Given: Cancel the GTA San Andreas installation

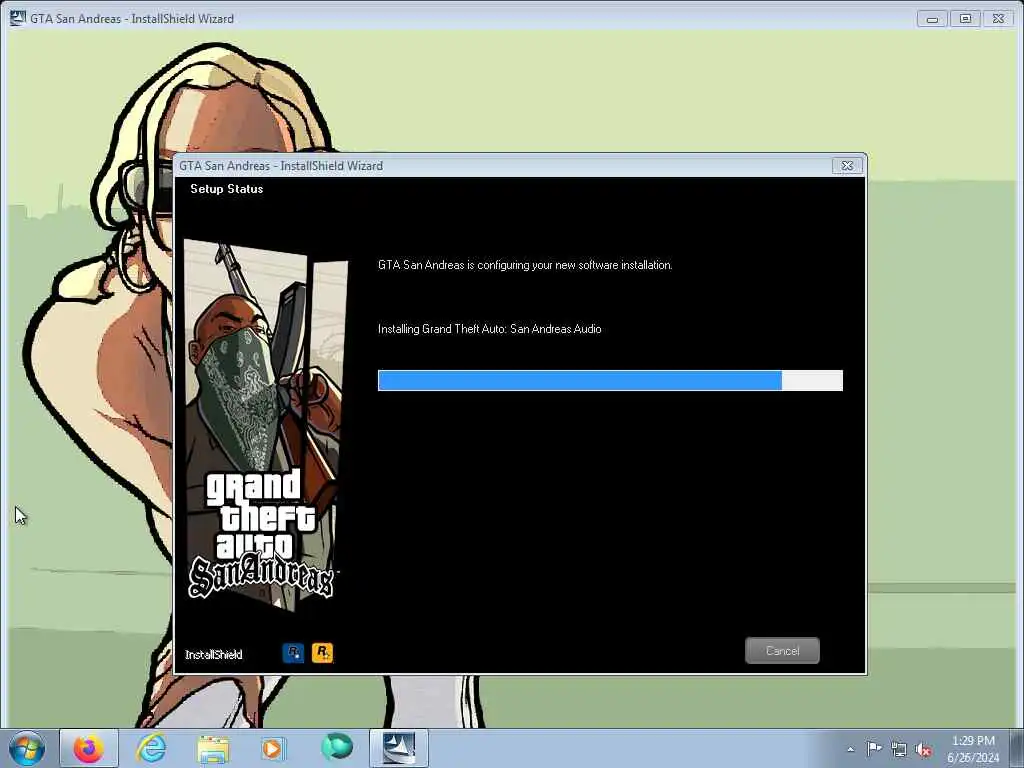Looking at the screenshot, I should click(782, 650).
